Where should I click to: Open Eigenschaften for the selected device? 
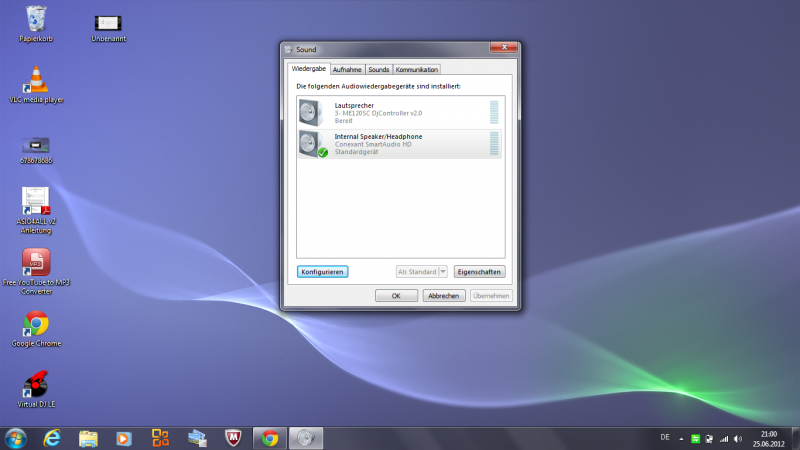click(479, 271)
